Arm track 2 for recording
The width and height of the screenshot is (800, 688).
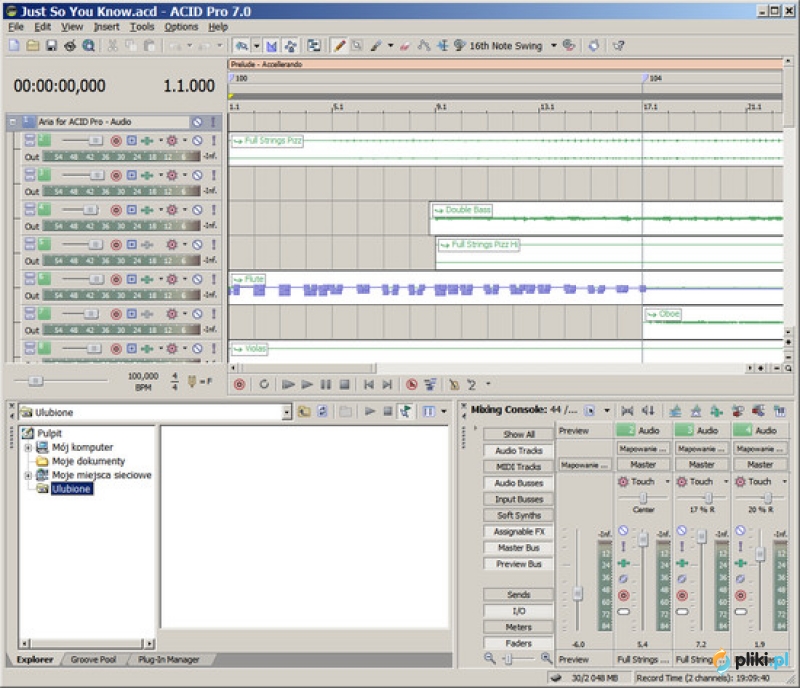[116, 141]
